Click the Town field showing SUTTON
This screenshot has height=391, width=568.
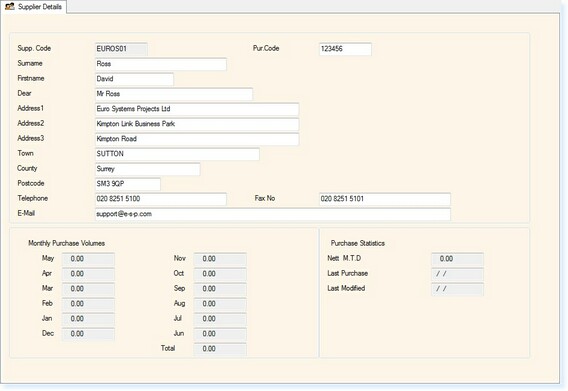click(177, 154)
